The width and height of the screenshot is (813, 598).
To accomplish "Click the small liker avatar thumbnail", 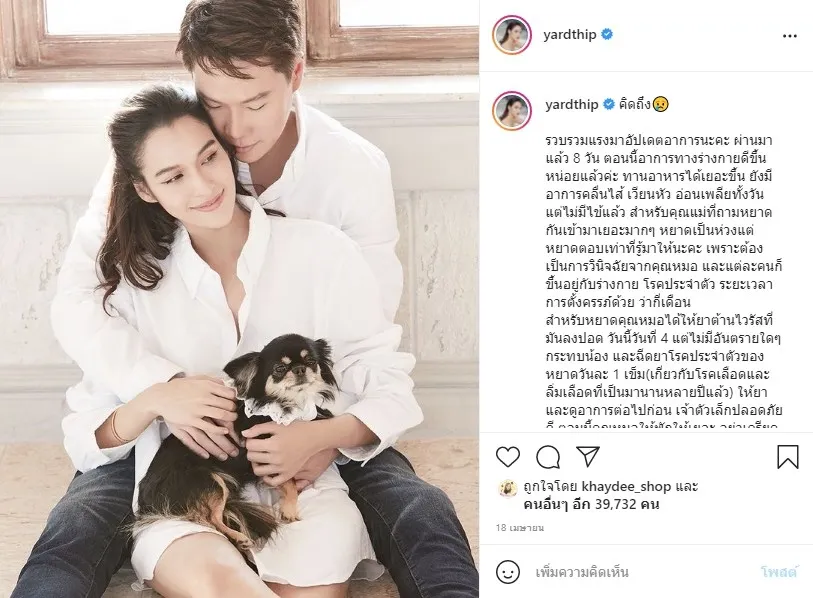I will click(x=508, y=488).
